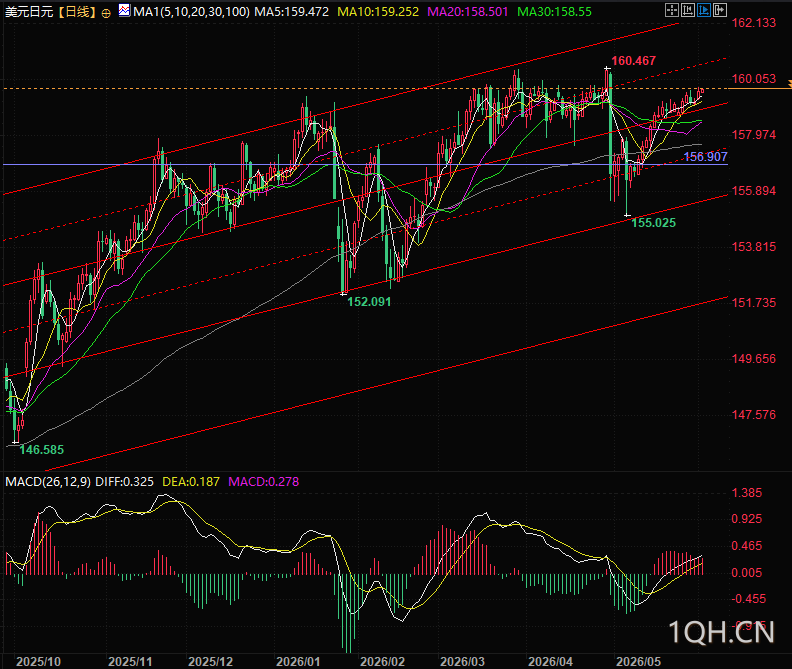This screenshot has height=669, width=792.
Task: Click the 2026/01 date label
Action: pos(298,661)
